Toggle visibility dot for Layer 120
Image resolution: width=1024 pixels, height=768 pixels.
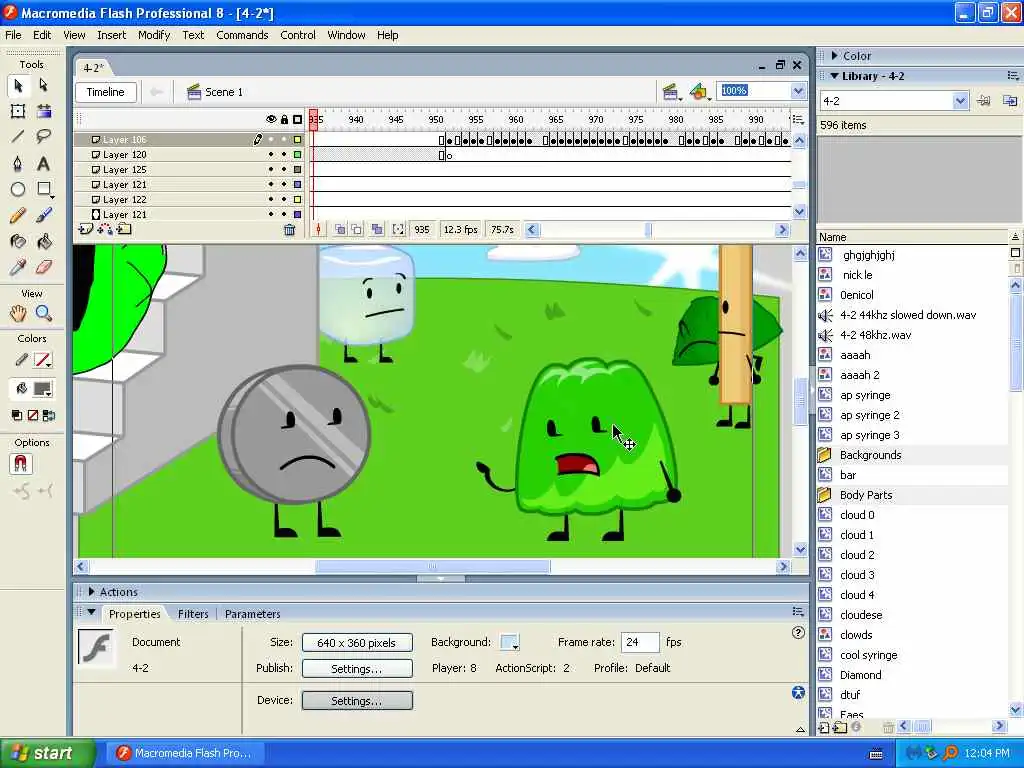click(271, 155)
